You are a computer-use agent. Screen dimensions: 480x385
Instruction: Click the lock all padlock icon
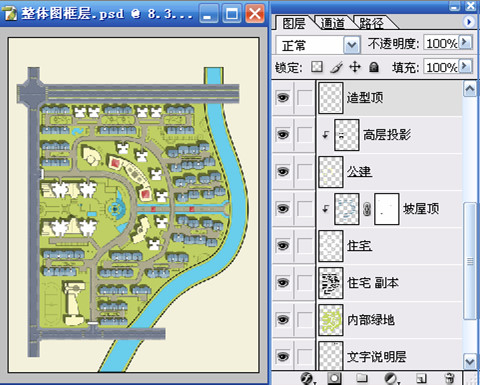[x=374, y=67]
